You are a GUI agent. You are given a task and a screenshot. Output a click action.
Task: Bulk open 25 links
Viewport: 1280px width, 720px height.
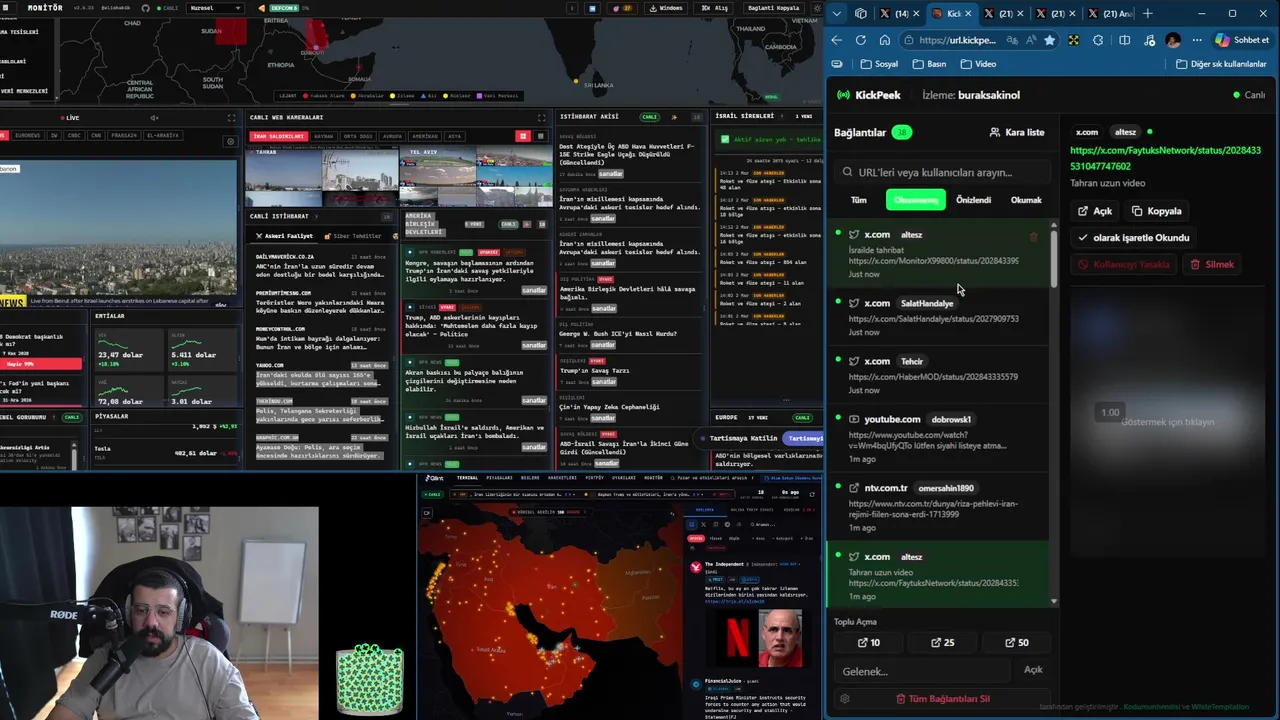[942, 643]
